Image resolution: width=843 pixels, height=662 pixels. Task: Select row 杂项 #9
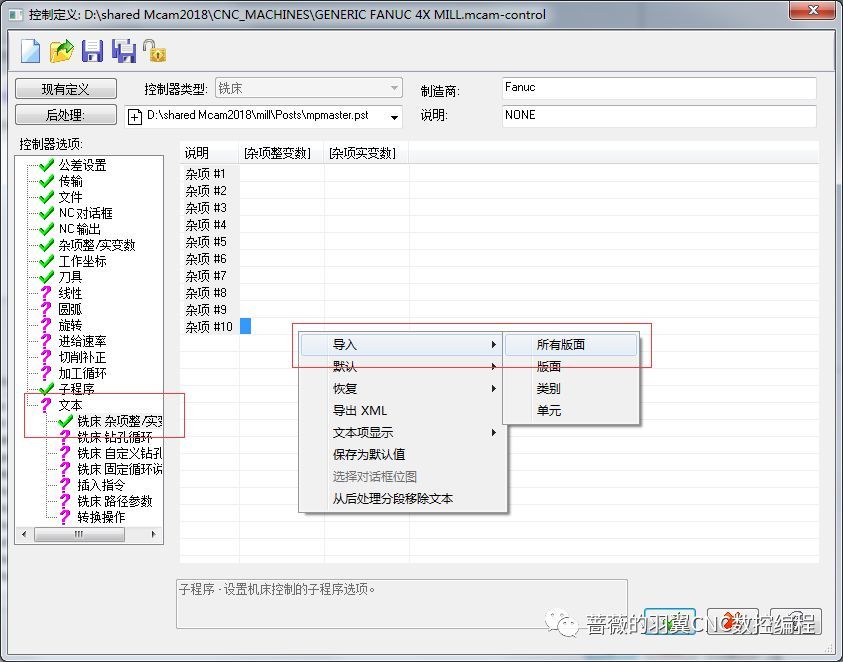[x=205, y=310]
